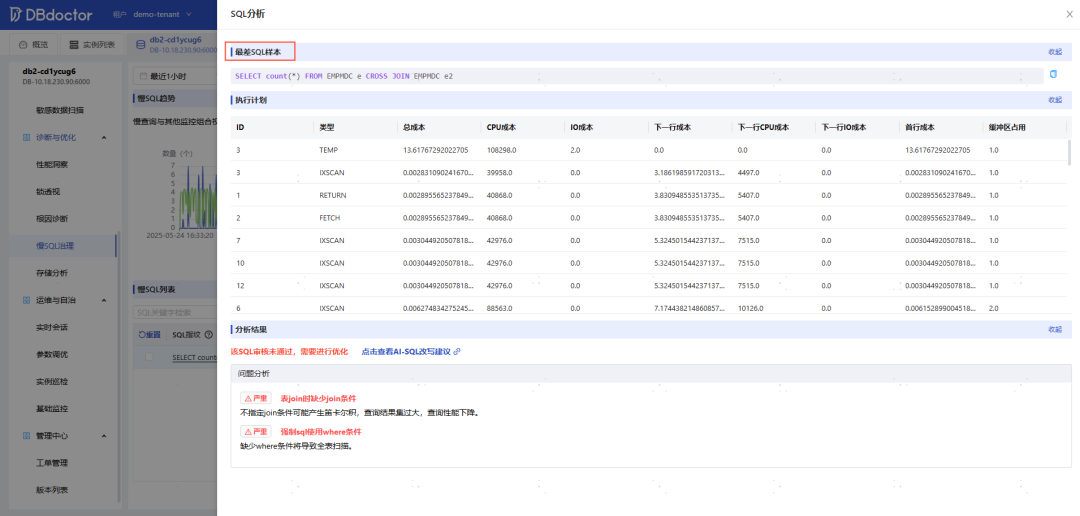The image size is (1080, 516).
Task: Open 工单管理 in the sidebar
Action: (x=52, y=463)
